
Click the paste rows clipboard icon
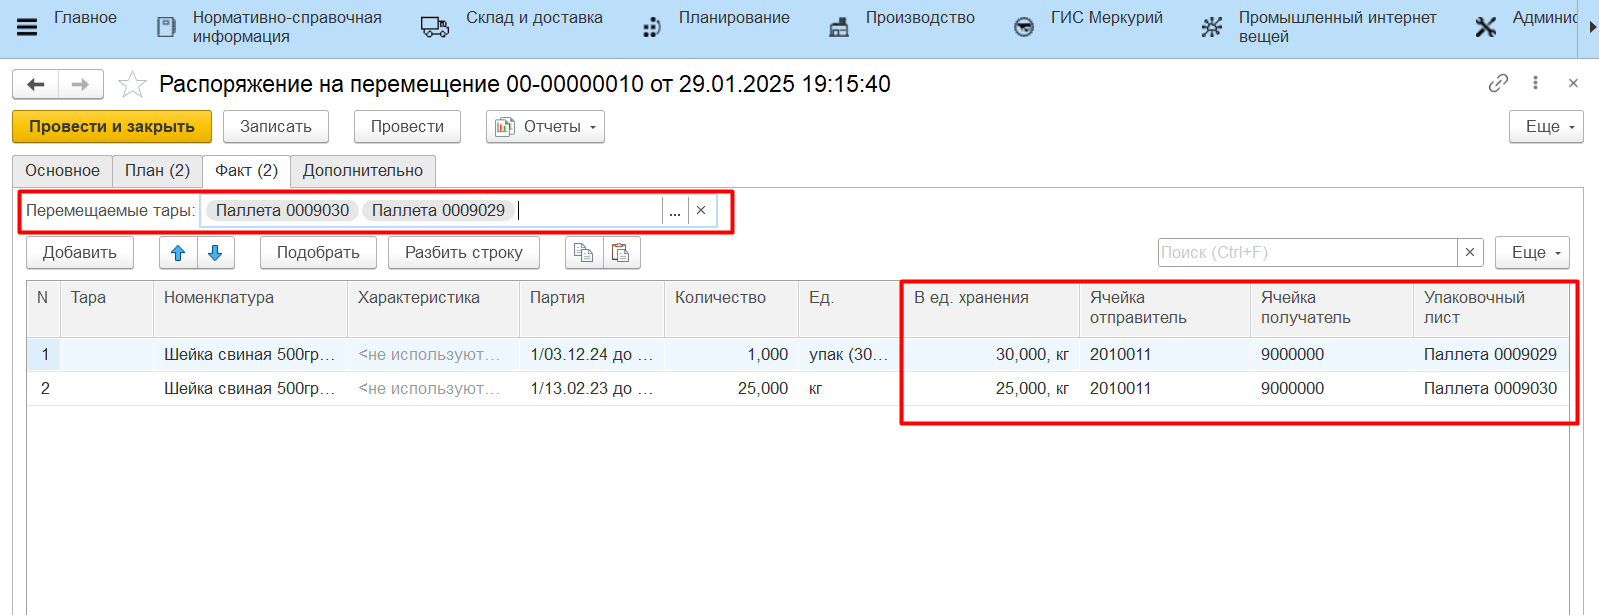pyautogui.click(x=621, y=253)
